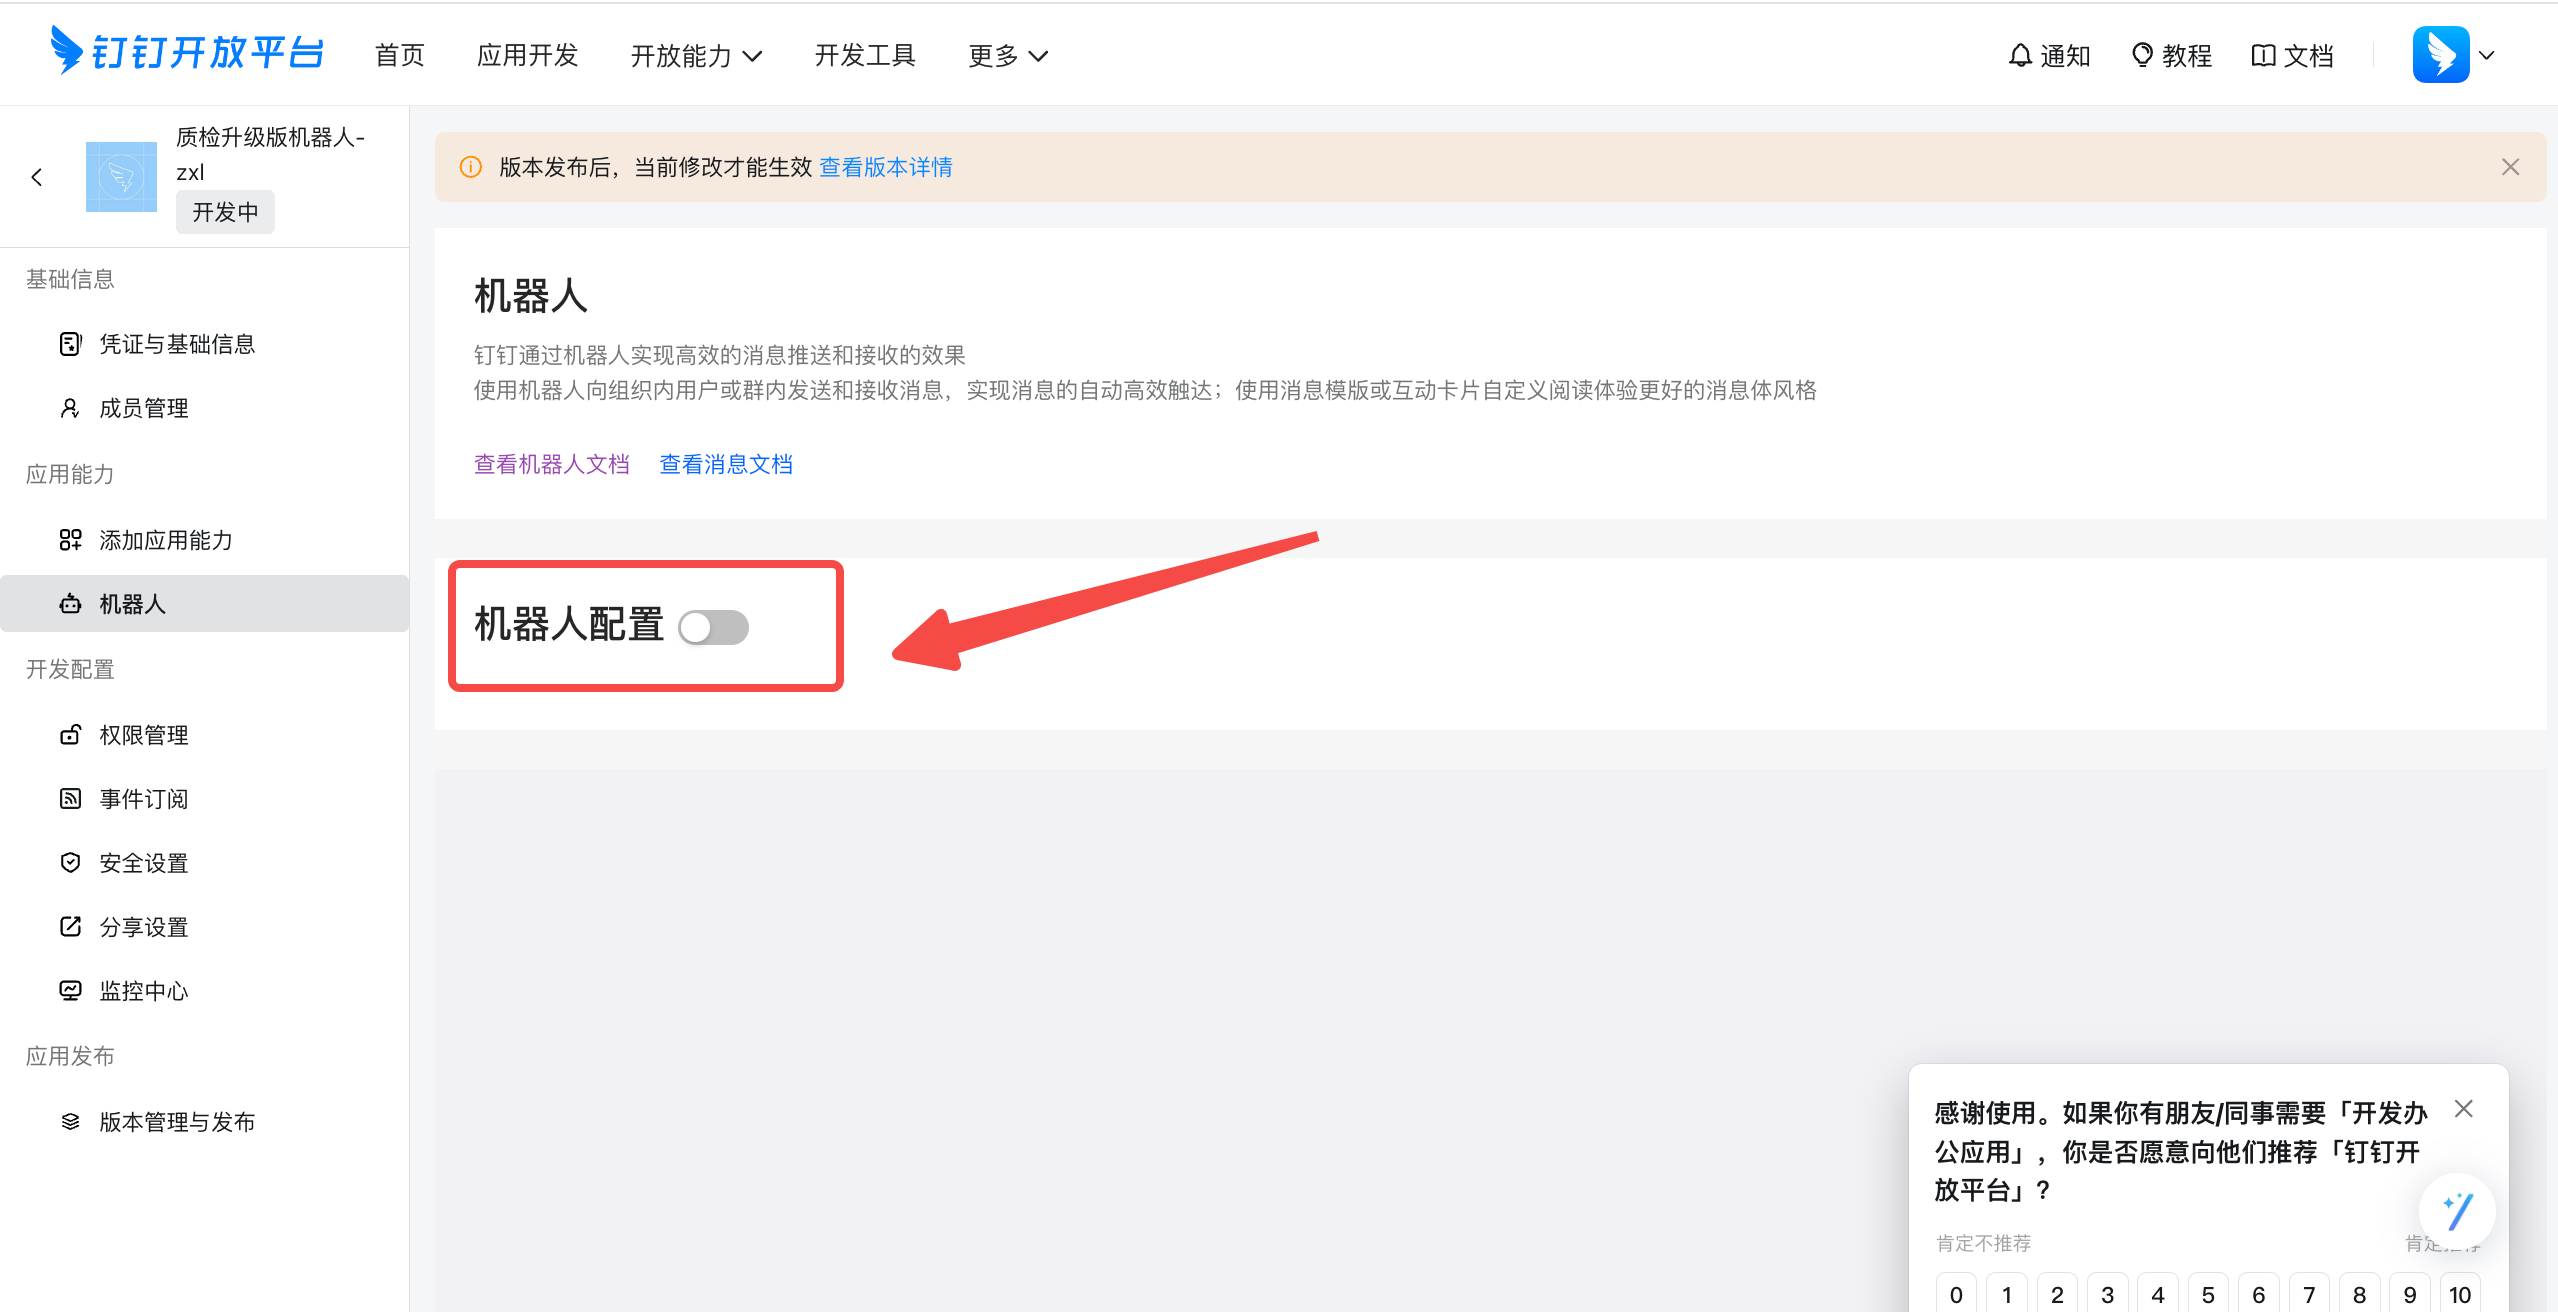Click the 分享设置 share icon
The image size is (2558, 1312).
[x=70, y=926]
